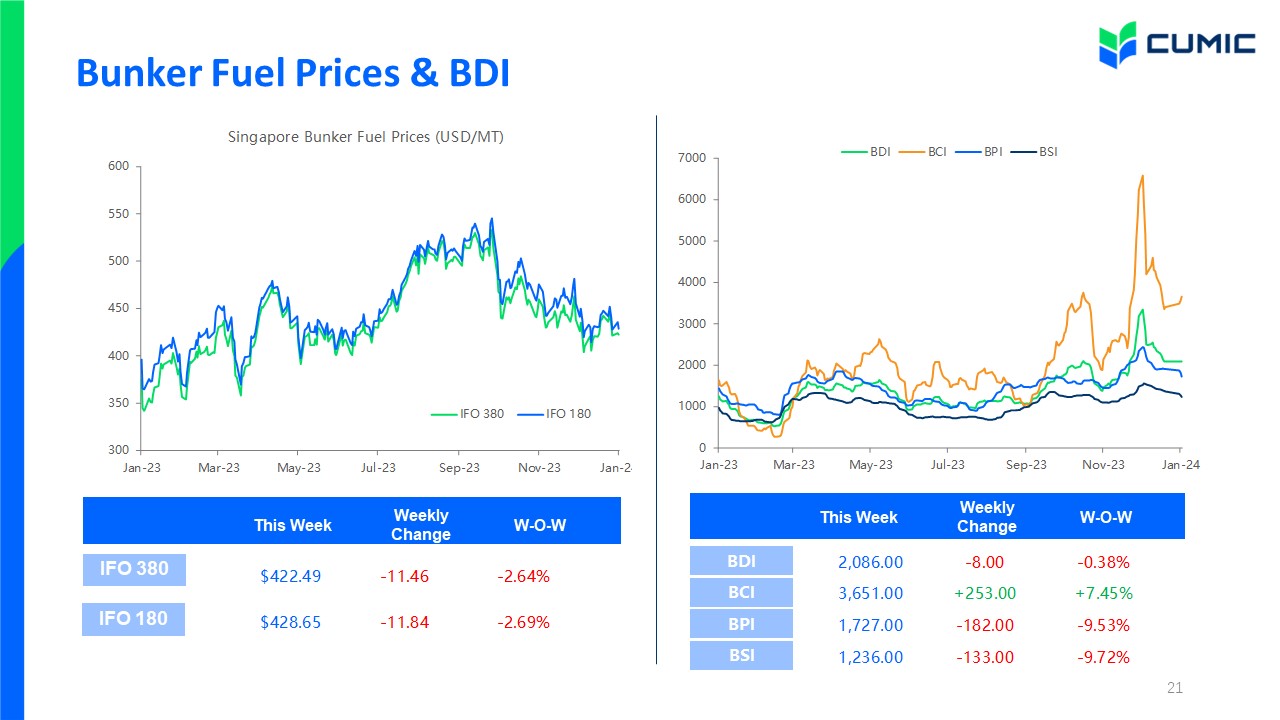Click the Weekly Change header in bunker table
Viewport: 1280px width, 720px height.
(421, 525)
